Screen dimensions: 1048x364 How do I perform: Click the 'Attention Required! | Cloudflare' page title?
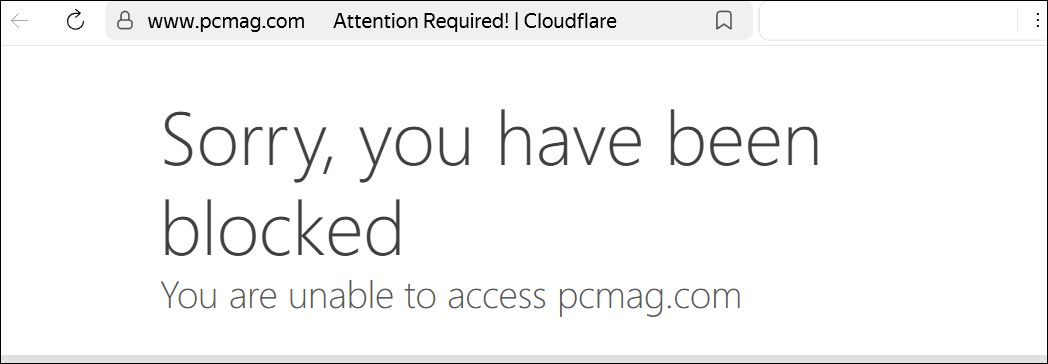(x=475, y=21)
